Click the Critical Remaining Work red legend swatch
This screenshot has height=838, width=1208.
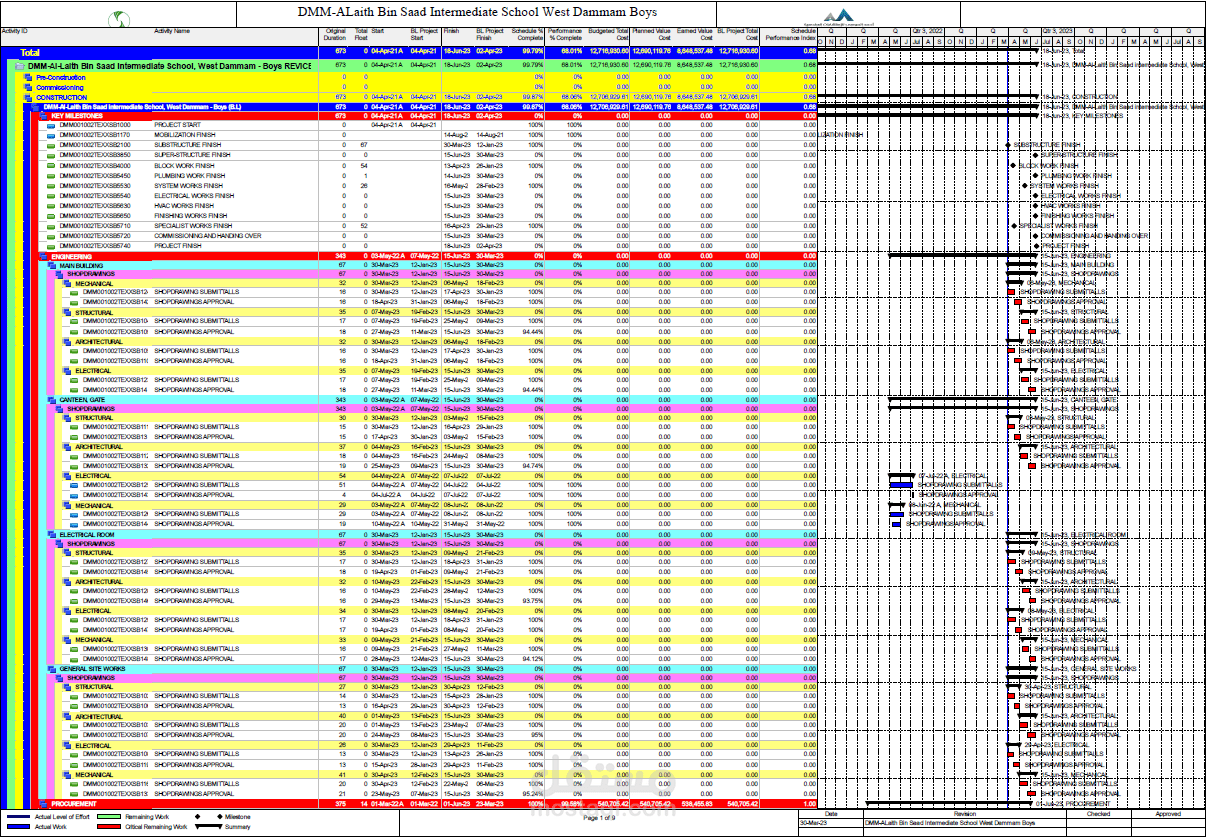coord(107,827)
